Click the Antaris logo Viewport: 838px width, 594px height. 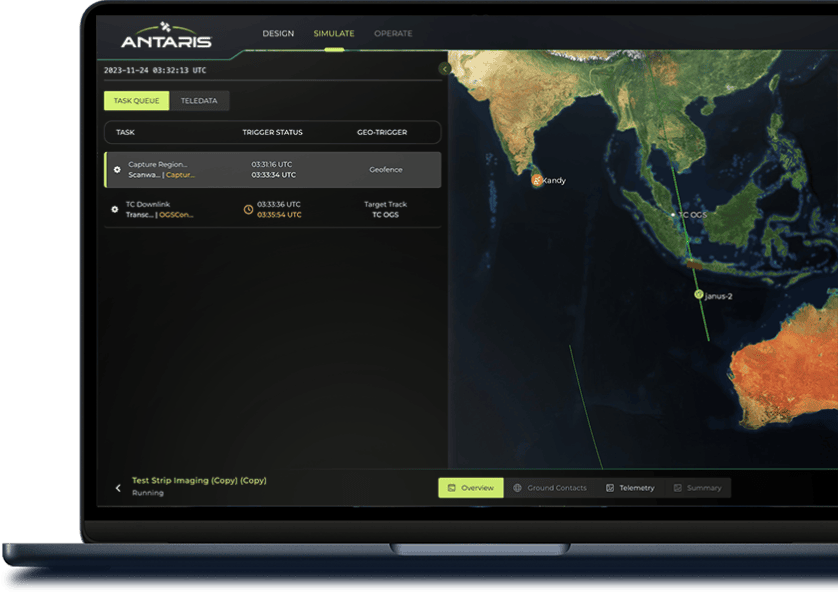click(166, 35)
